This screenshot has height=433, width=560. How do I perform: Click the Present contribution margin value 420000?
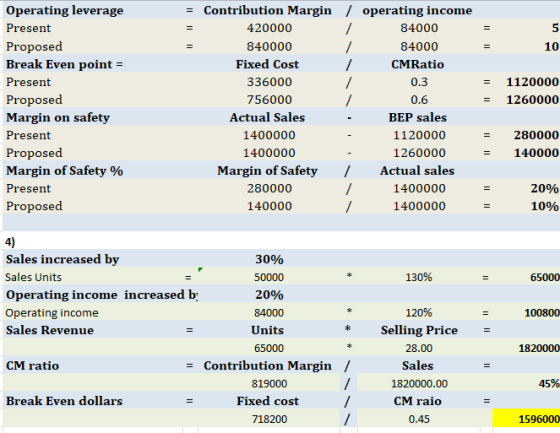click(x=269, y=28)
